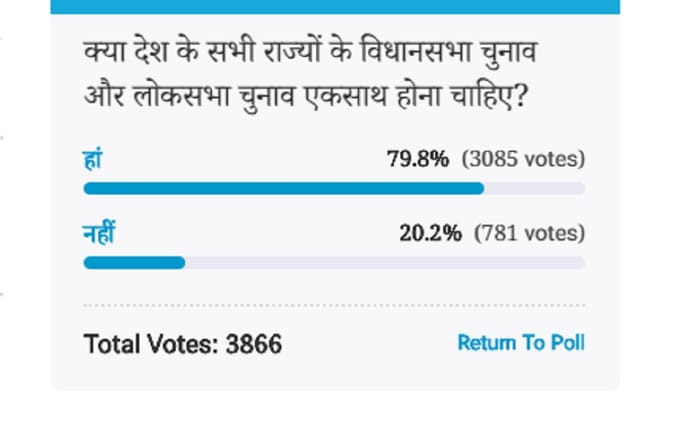This screenshot has height=421, width=674.
Task: Click the dotted divider above Total Votes
Action: (x=335, y=305)
